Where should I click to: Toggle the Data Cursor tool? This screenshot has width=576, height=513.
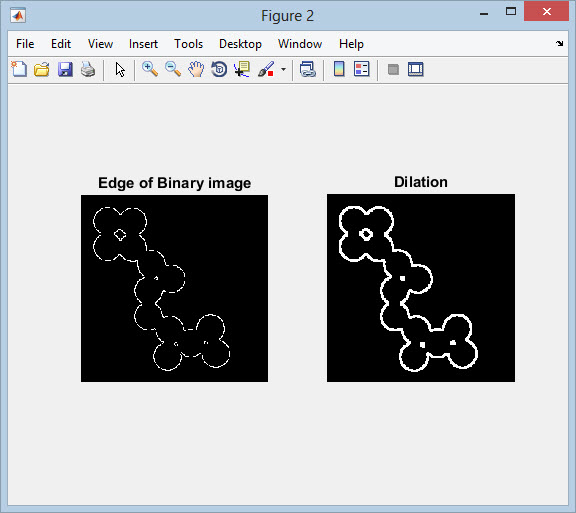(242, 69)
